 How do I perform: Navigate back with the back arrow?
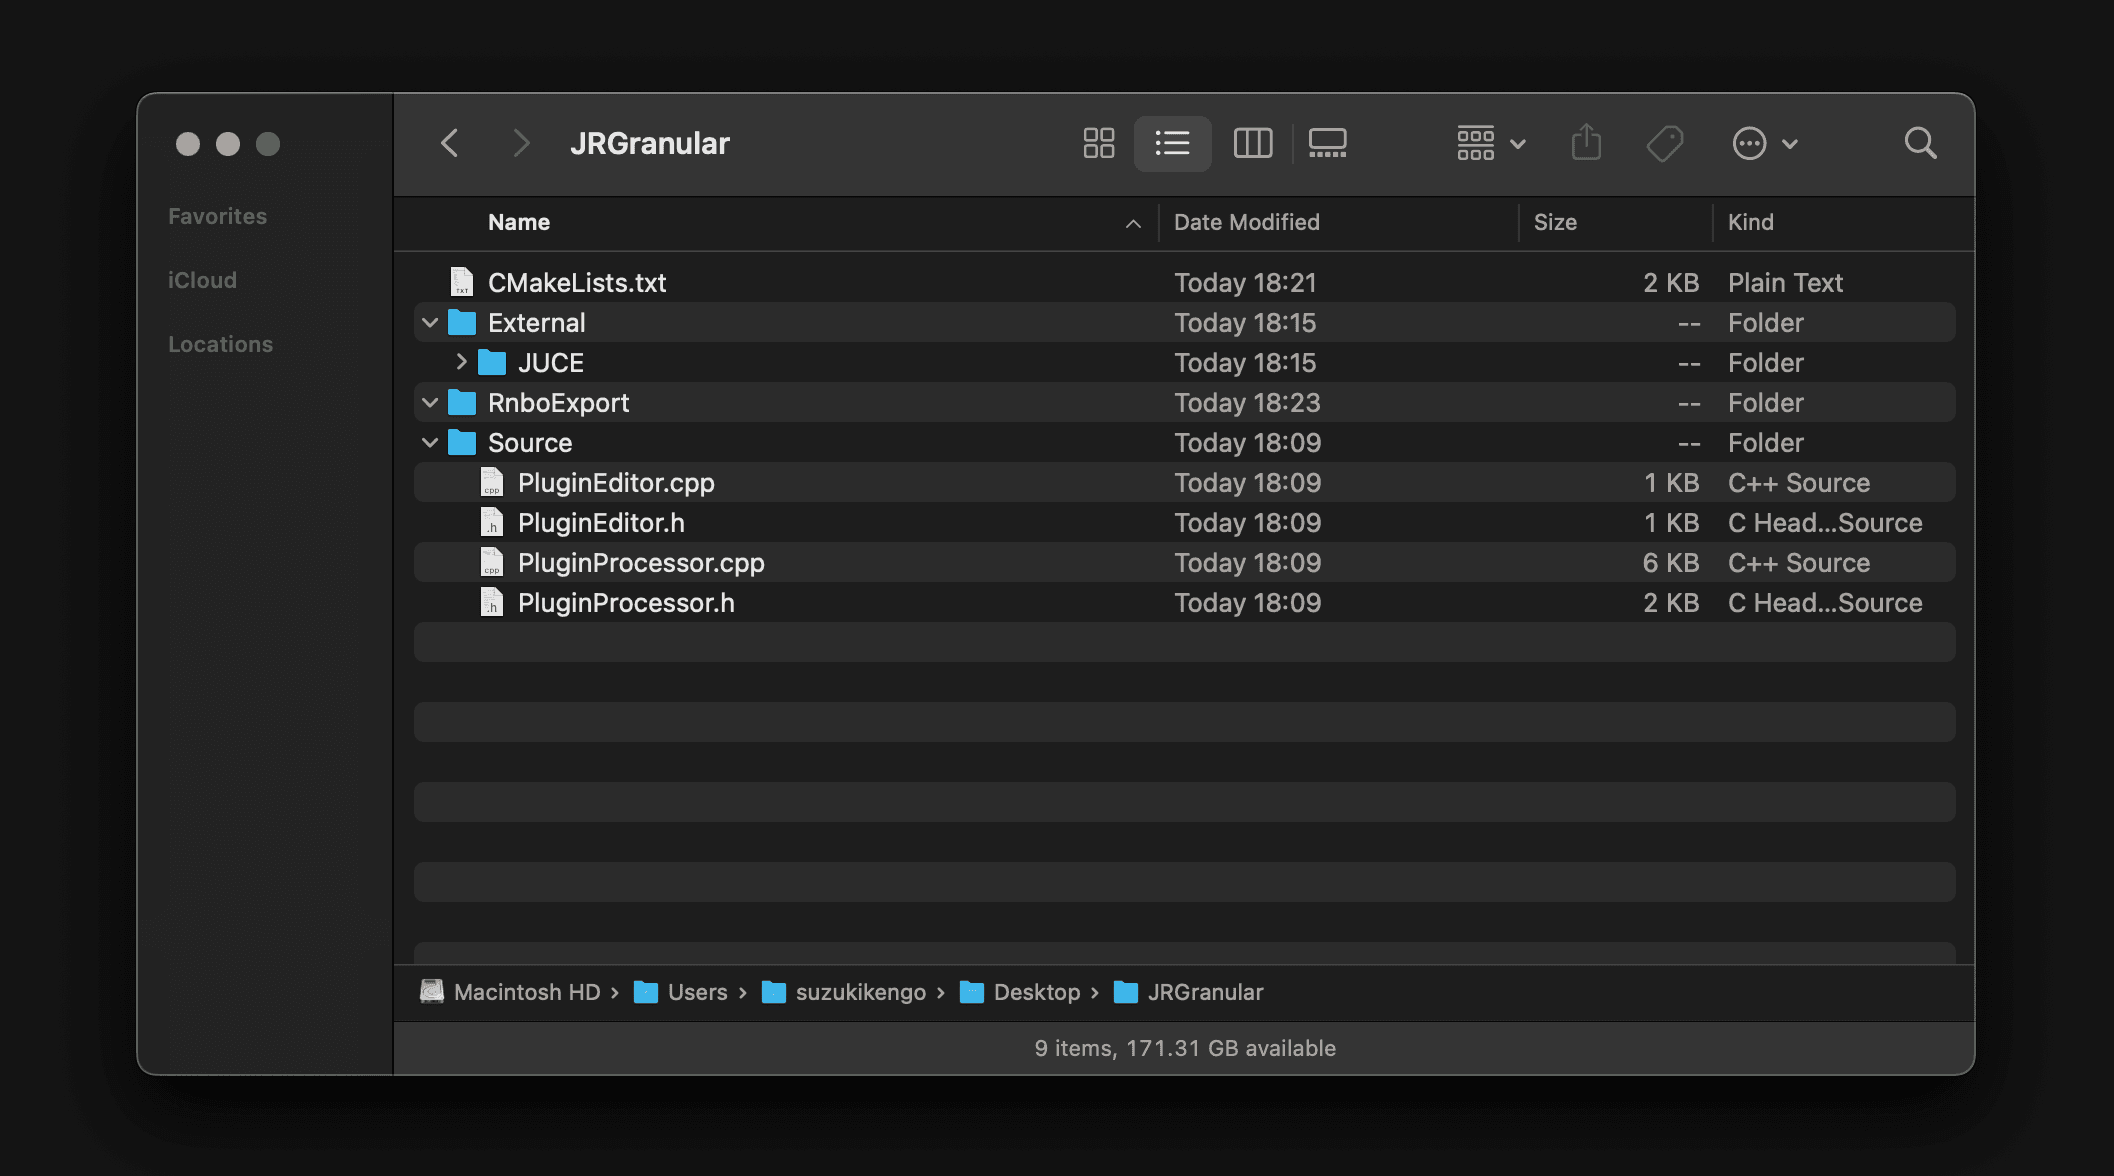point(450,143)
